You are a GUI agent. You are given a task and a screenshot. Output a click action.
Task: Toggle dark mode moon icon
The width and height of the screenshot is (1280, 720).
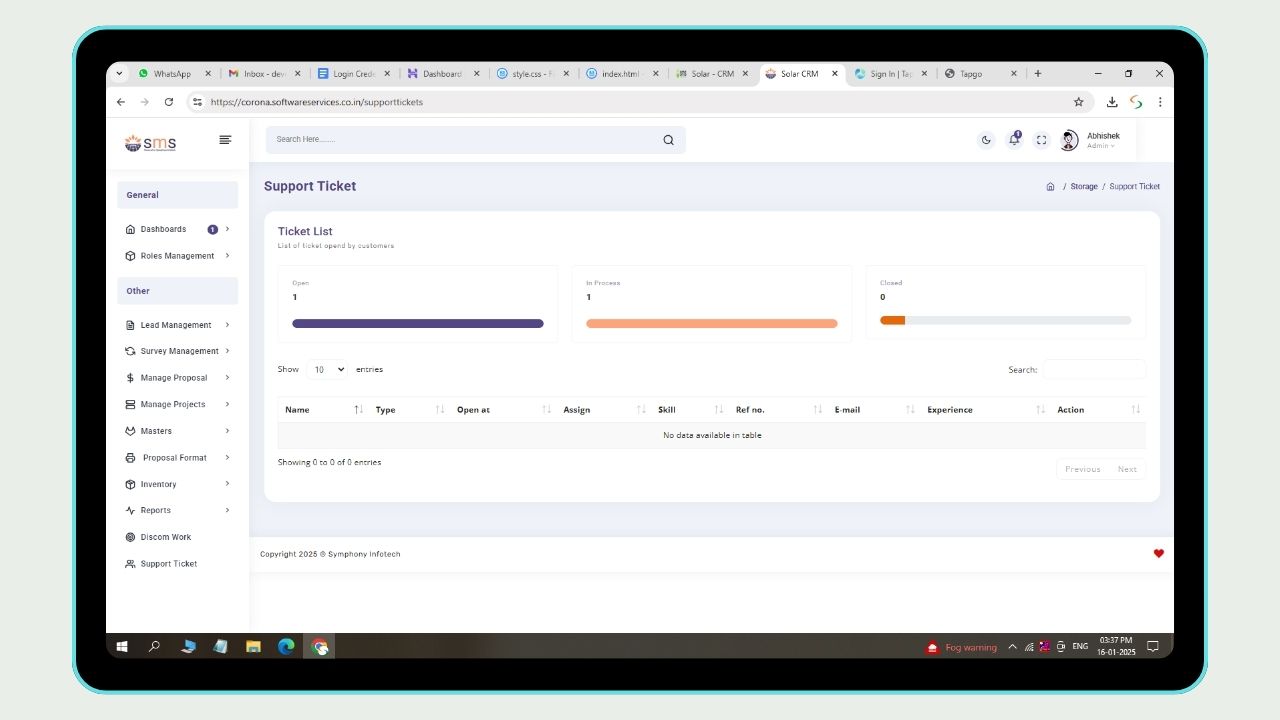(986, 140)
